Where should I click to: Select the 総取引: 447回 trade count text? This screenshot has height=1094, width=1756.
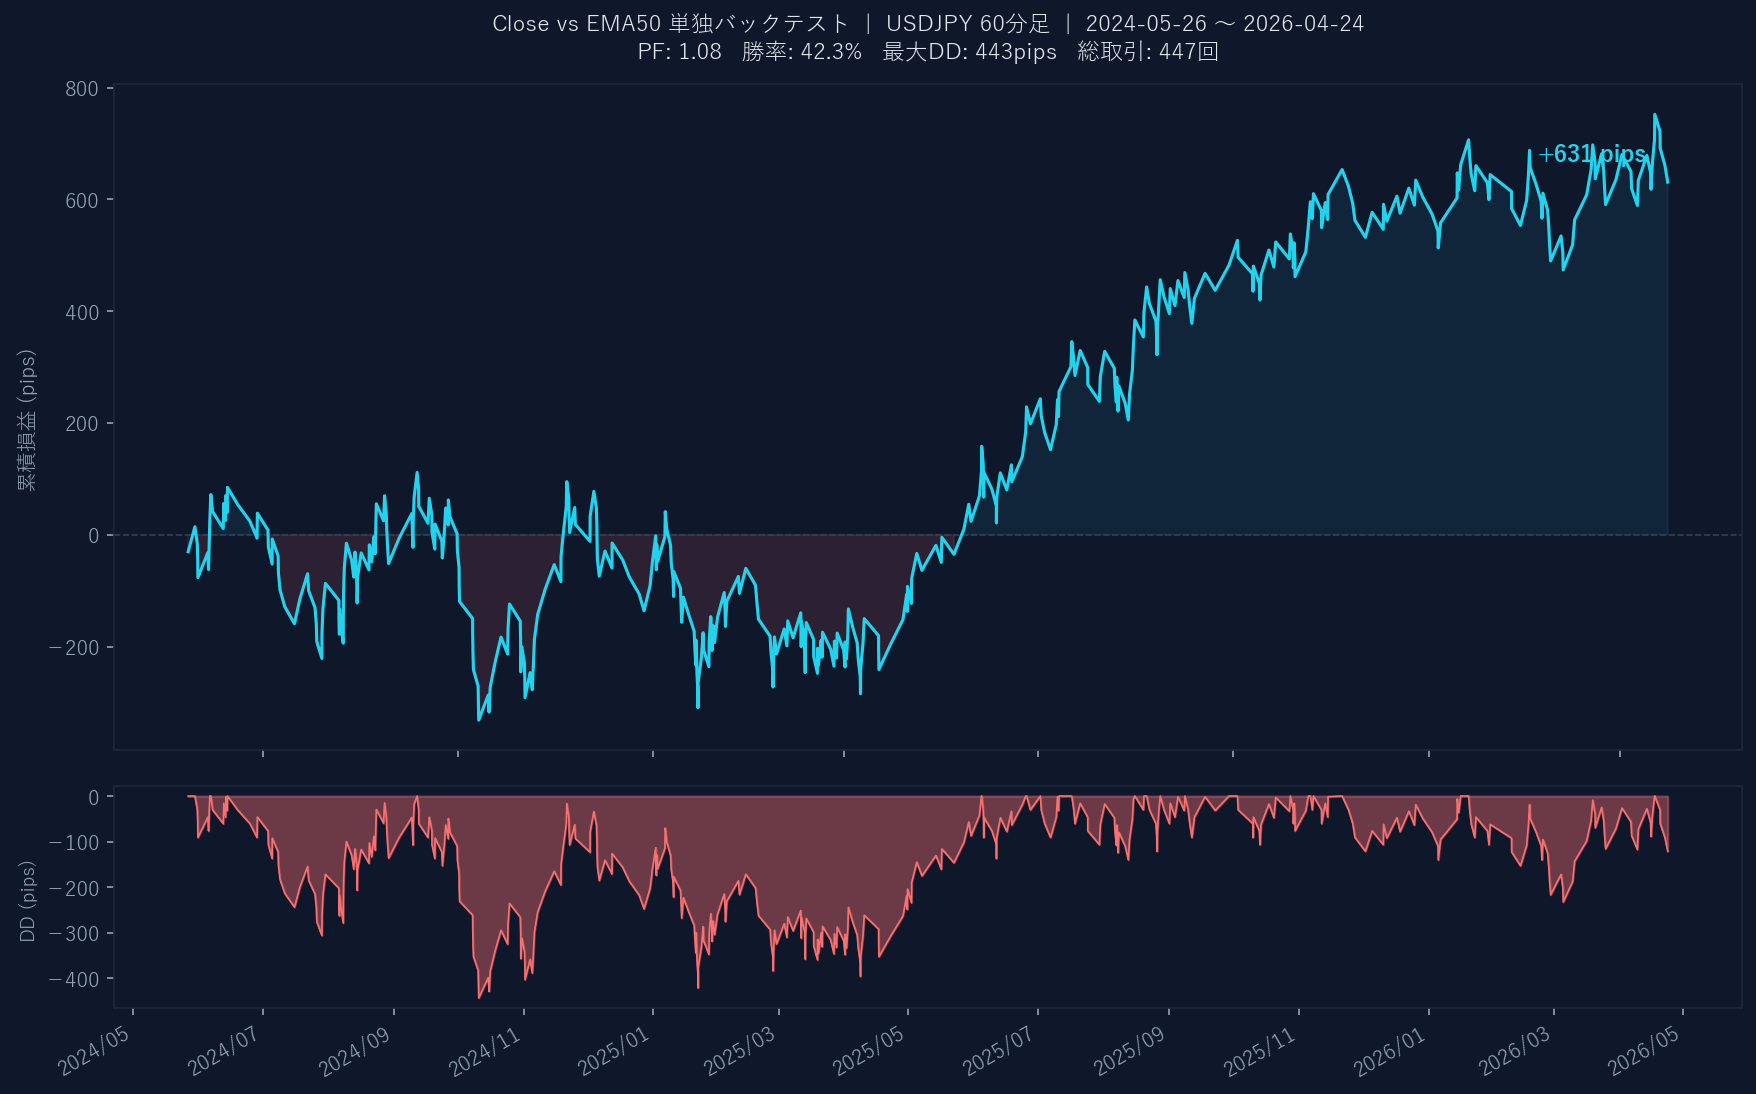click(1147, 52)
